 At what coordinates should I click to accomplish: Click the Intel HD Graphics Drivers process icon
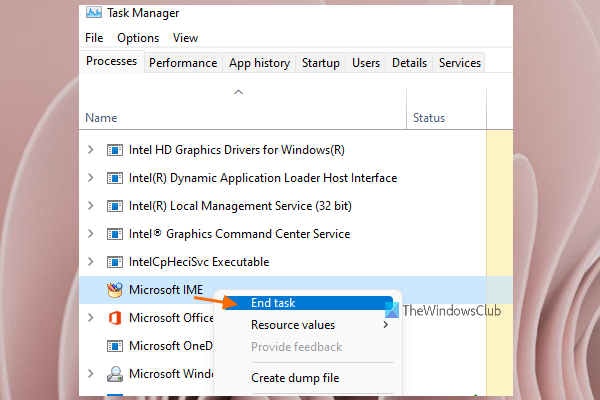(x=115, y=150)
